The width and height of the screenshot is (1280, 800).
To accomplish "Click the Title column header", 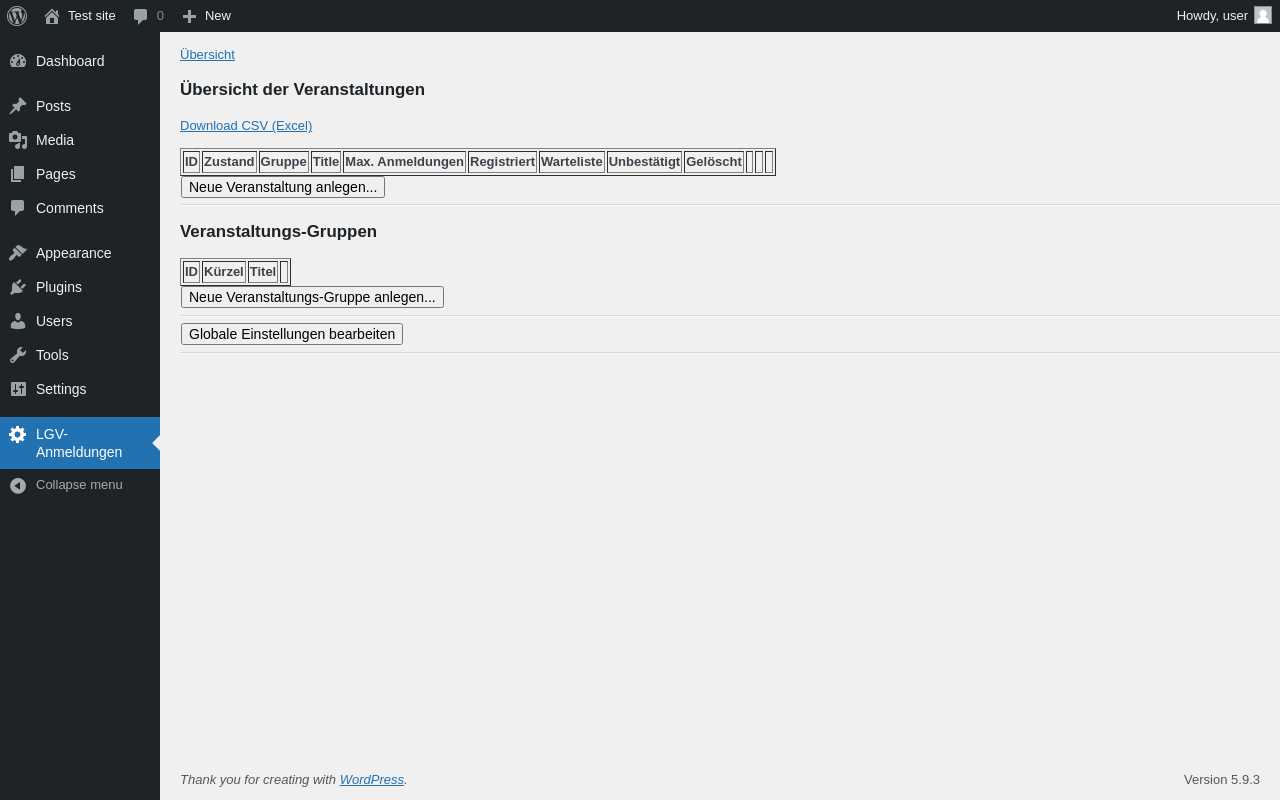I will (x=326, y=162).
